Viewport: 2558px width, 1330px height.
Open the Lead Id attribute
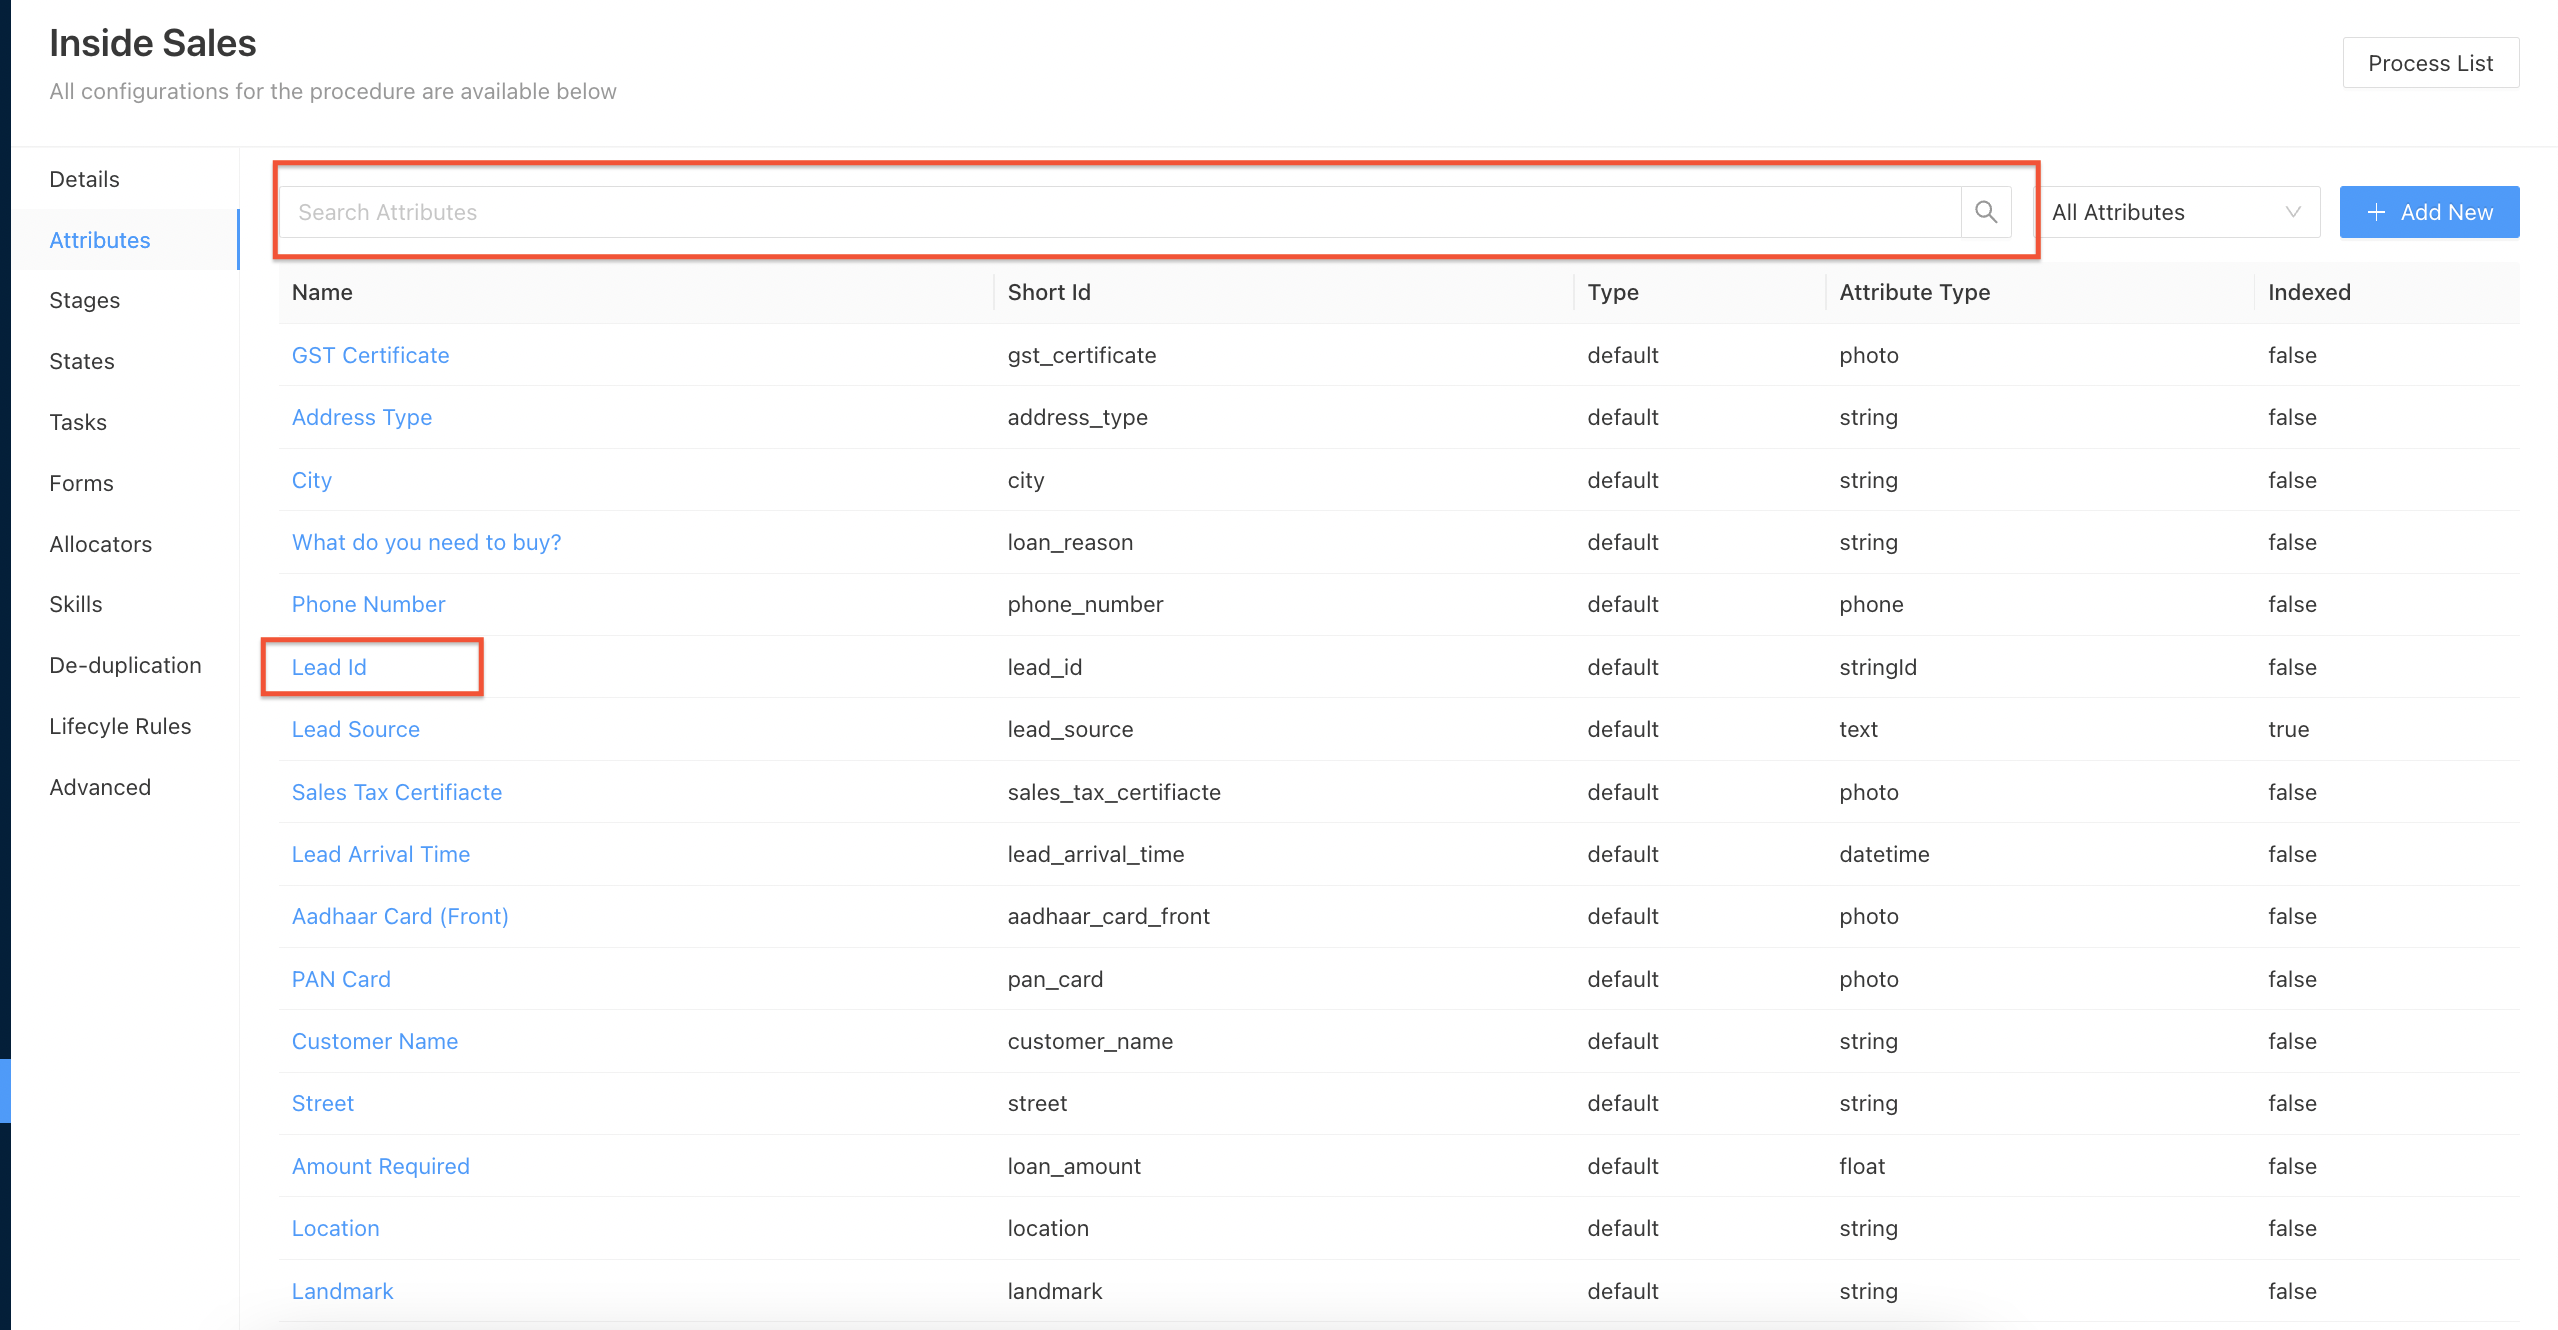pos(329,667)
